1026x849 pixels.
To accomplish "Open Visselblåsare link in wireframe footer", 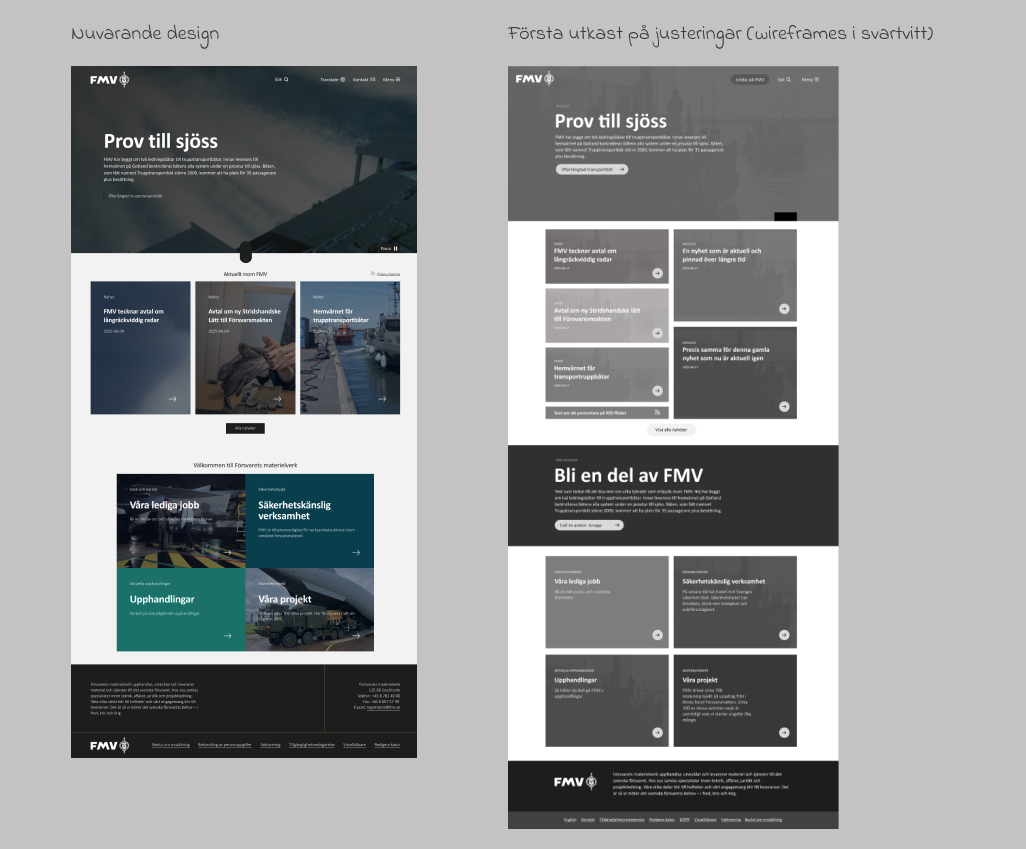I will (x=705, y=820).
